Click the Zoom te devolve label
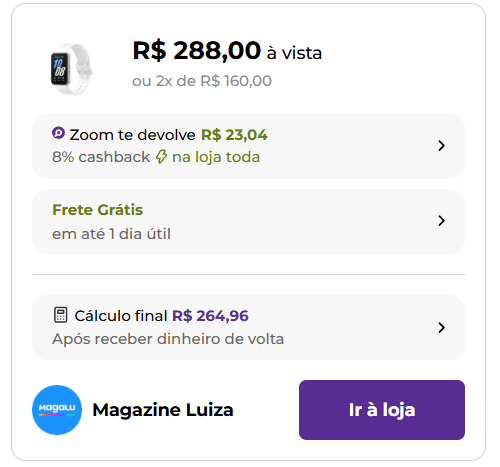Viewport: 500px width, 467px height. 132,135
